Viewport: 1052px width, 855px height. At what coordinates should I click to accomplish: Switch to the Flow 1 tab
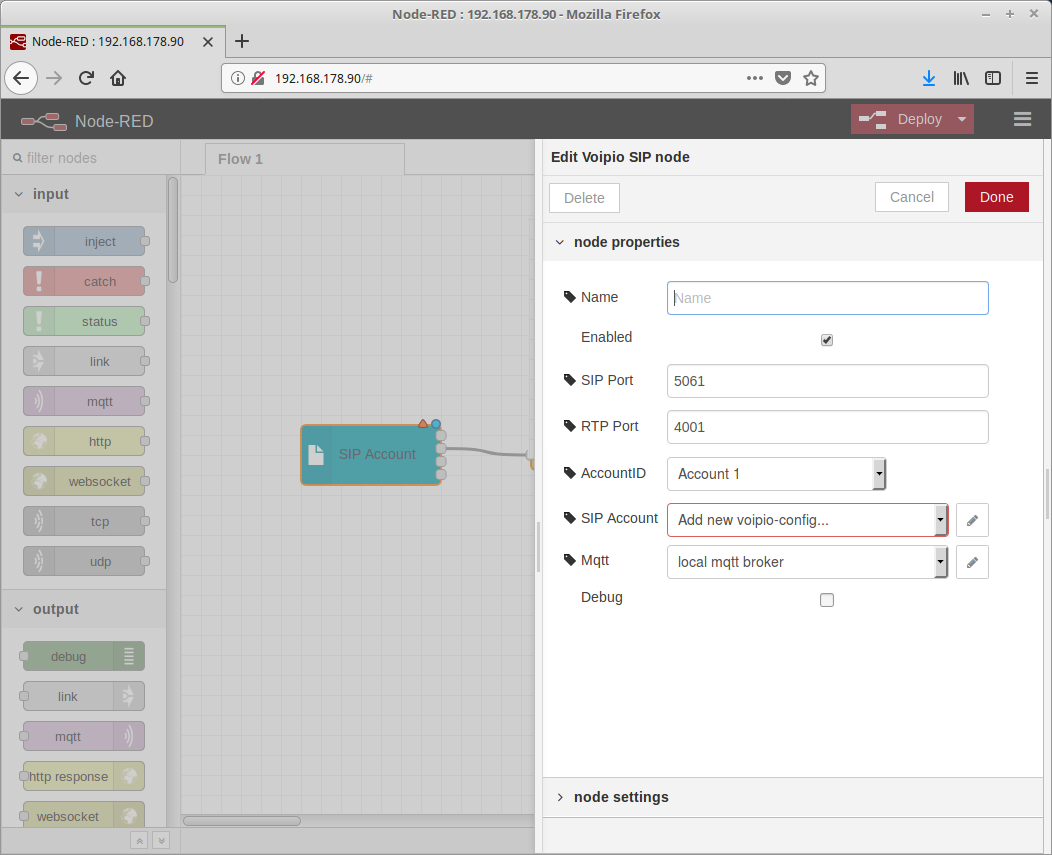[240, 159]
